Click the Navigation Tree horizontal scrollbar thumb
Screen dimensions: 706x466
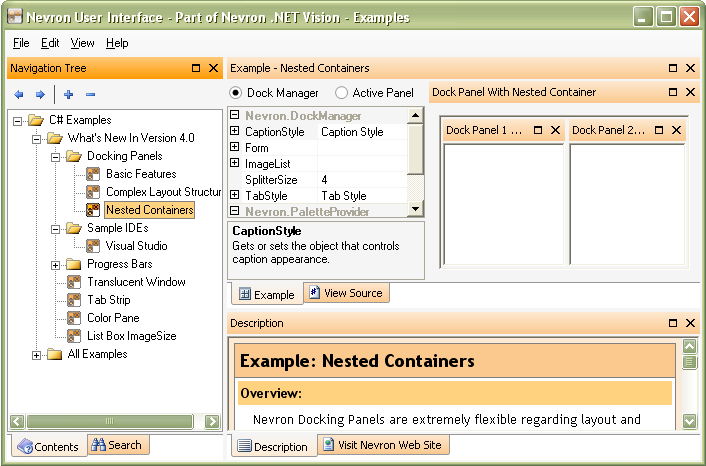(110, 421)
